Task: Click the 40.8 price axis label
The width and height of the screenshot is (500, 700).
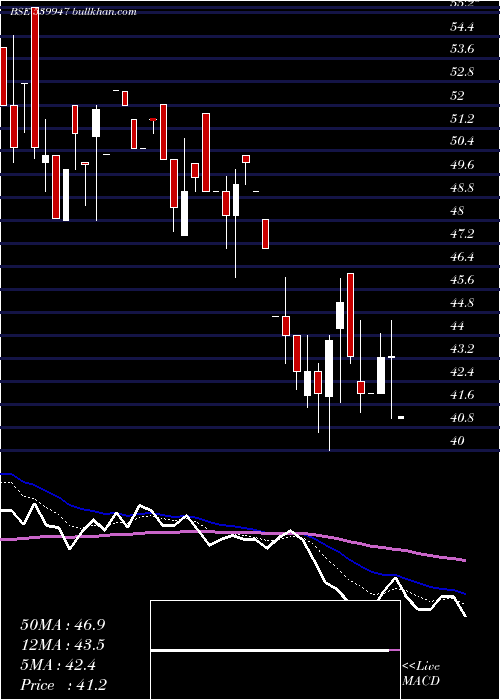Action: [462, 418]
